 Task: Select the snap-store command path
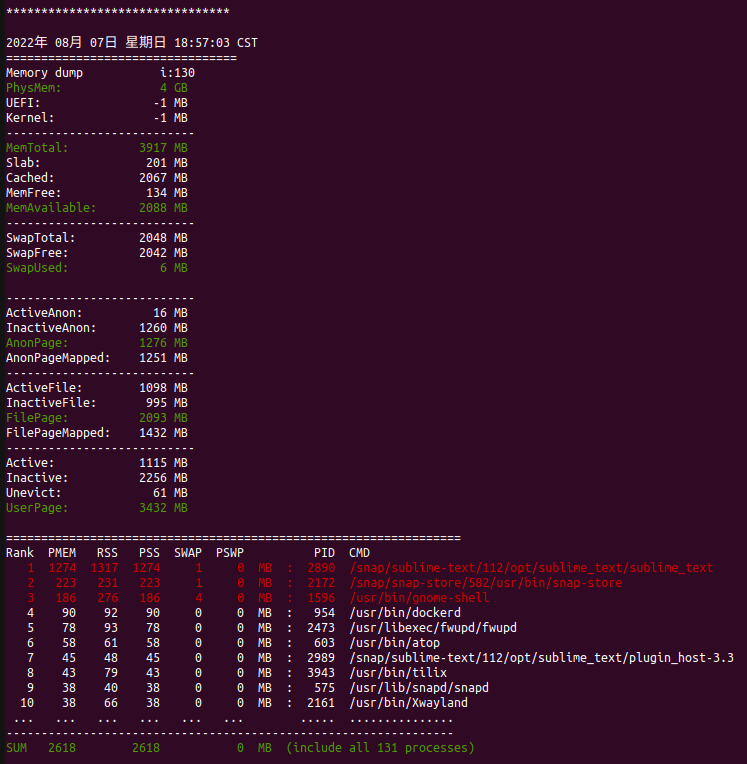point(485,583)
